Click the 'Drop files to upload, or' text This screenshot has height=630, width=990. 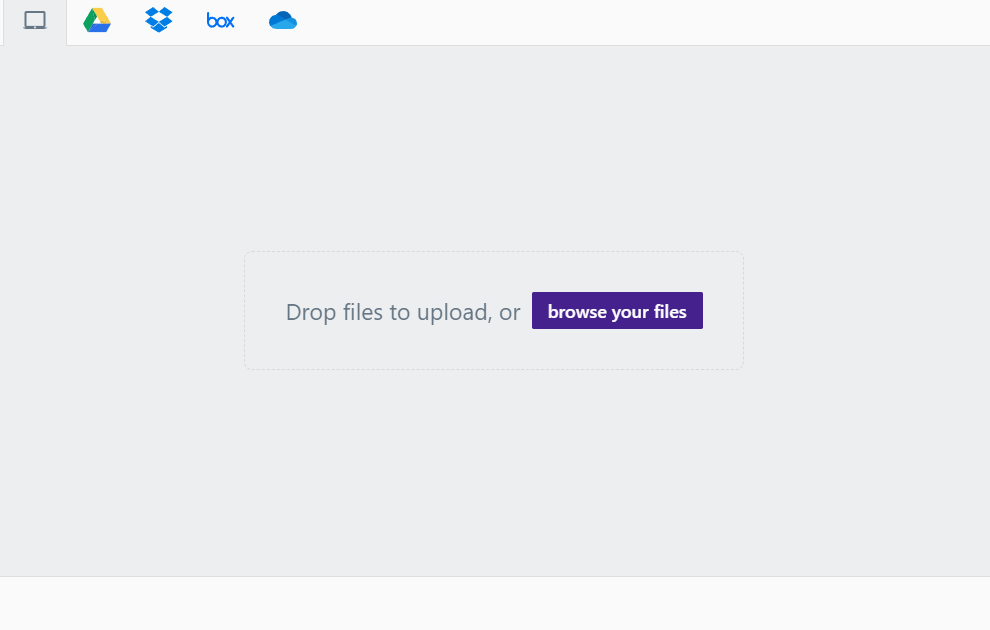403,312
